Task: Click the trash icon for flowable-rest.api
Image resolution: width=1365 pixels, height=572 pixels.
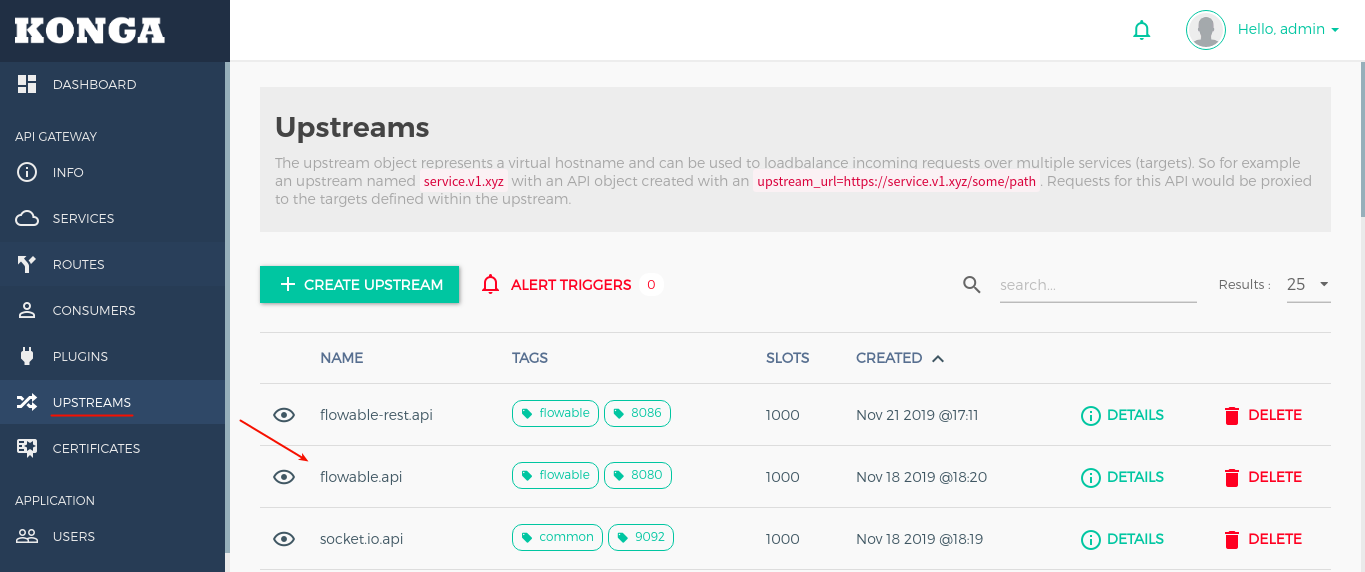Action: coord(1232,415)
